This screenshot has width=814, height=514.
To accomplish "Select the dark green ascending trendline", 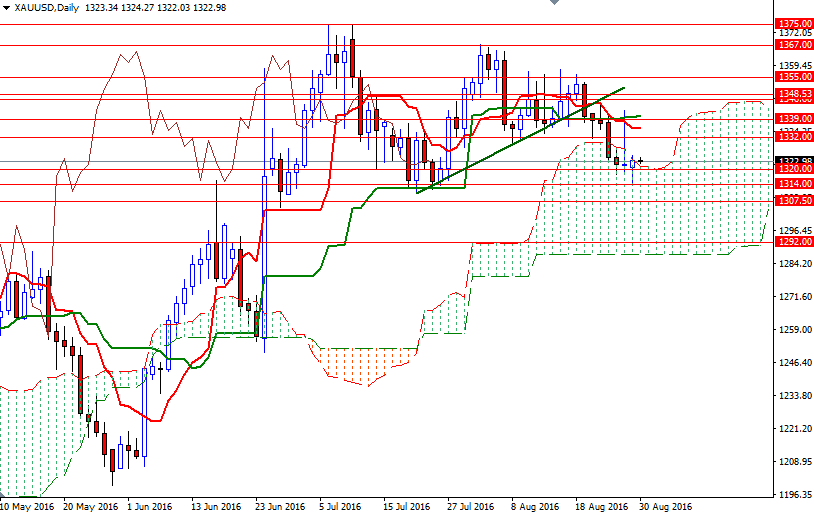I will pos(520,140).
